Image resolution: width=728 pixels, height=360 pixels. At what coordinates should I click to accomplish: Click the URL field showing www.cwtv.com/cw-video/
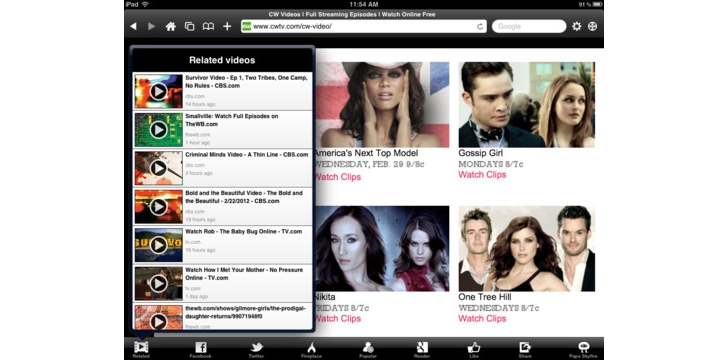[x=364, y=26]
